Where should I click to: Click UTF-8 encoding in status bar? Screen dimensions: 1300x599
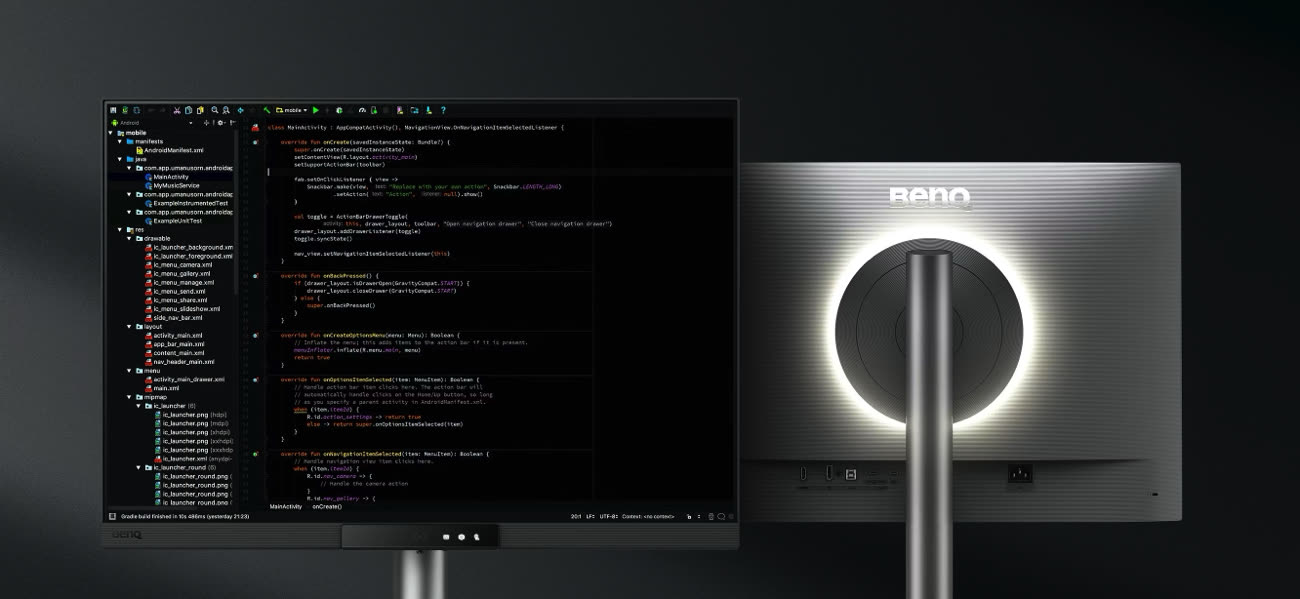point(608,517)
